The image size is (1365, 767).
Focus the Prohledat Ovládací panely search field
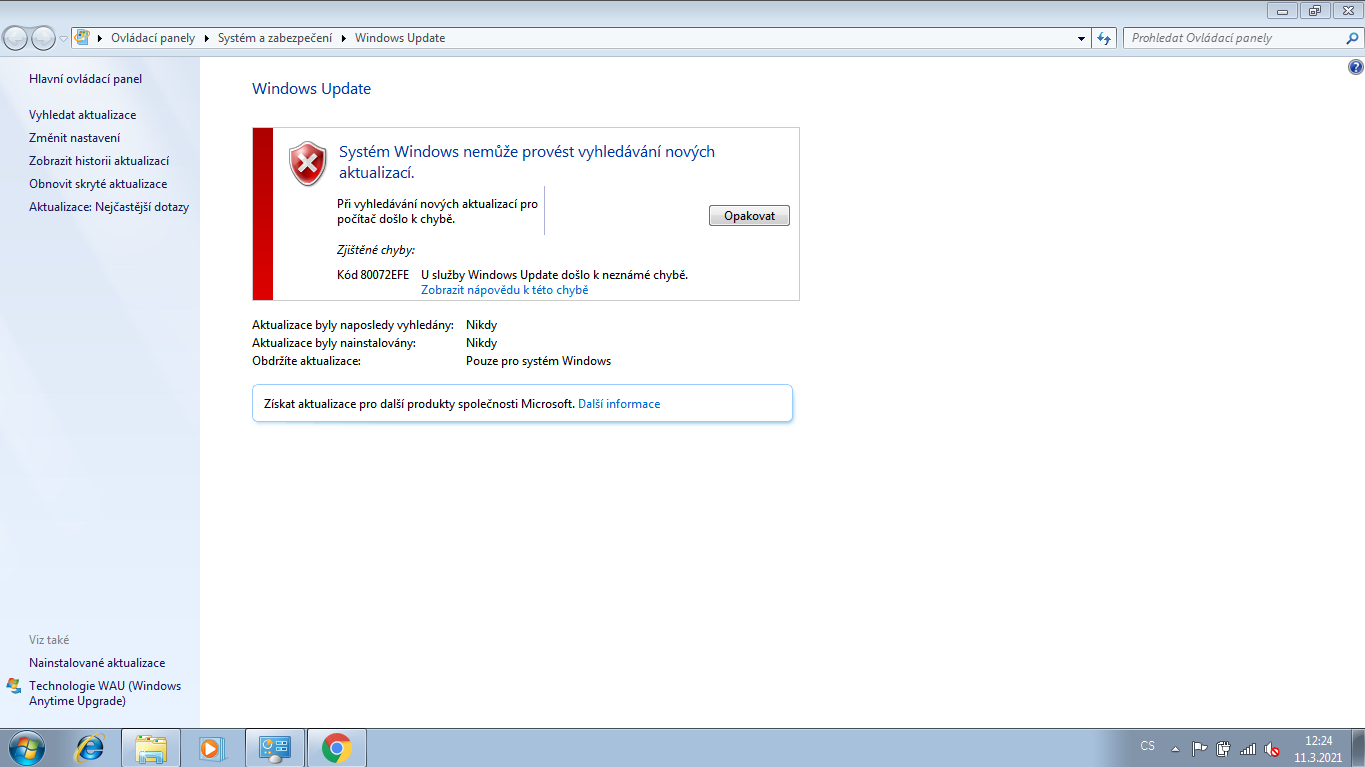pyautogui.click(x=1234, y=38)
